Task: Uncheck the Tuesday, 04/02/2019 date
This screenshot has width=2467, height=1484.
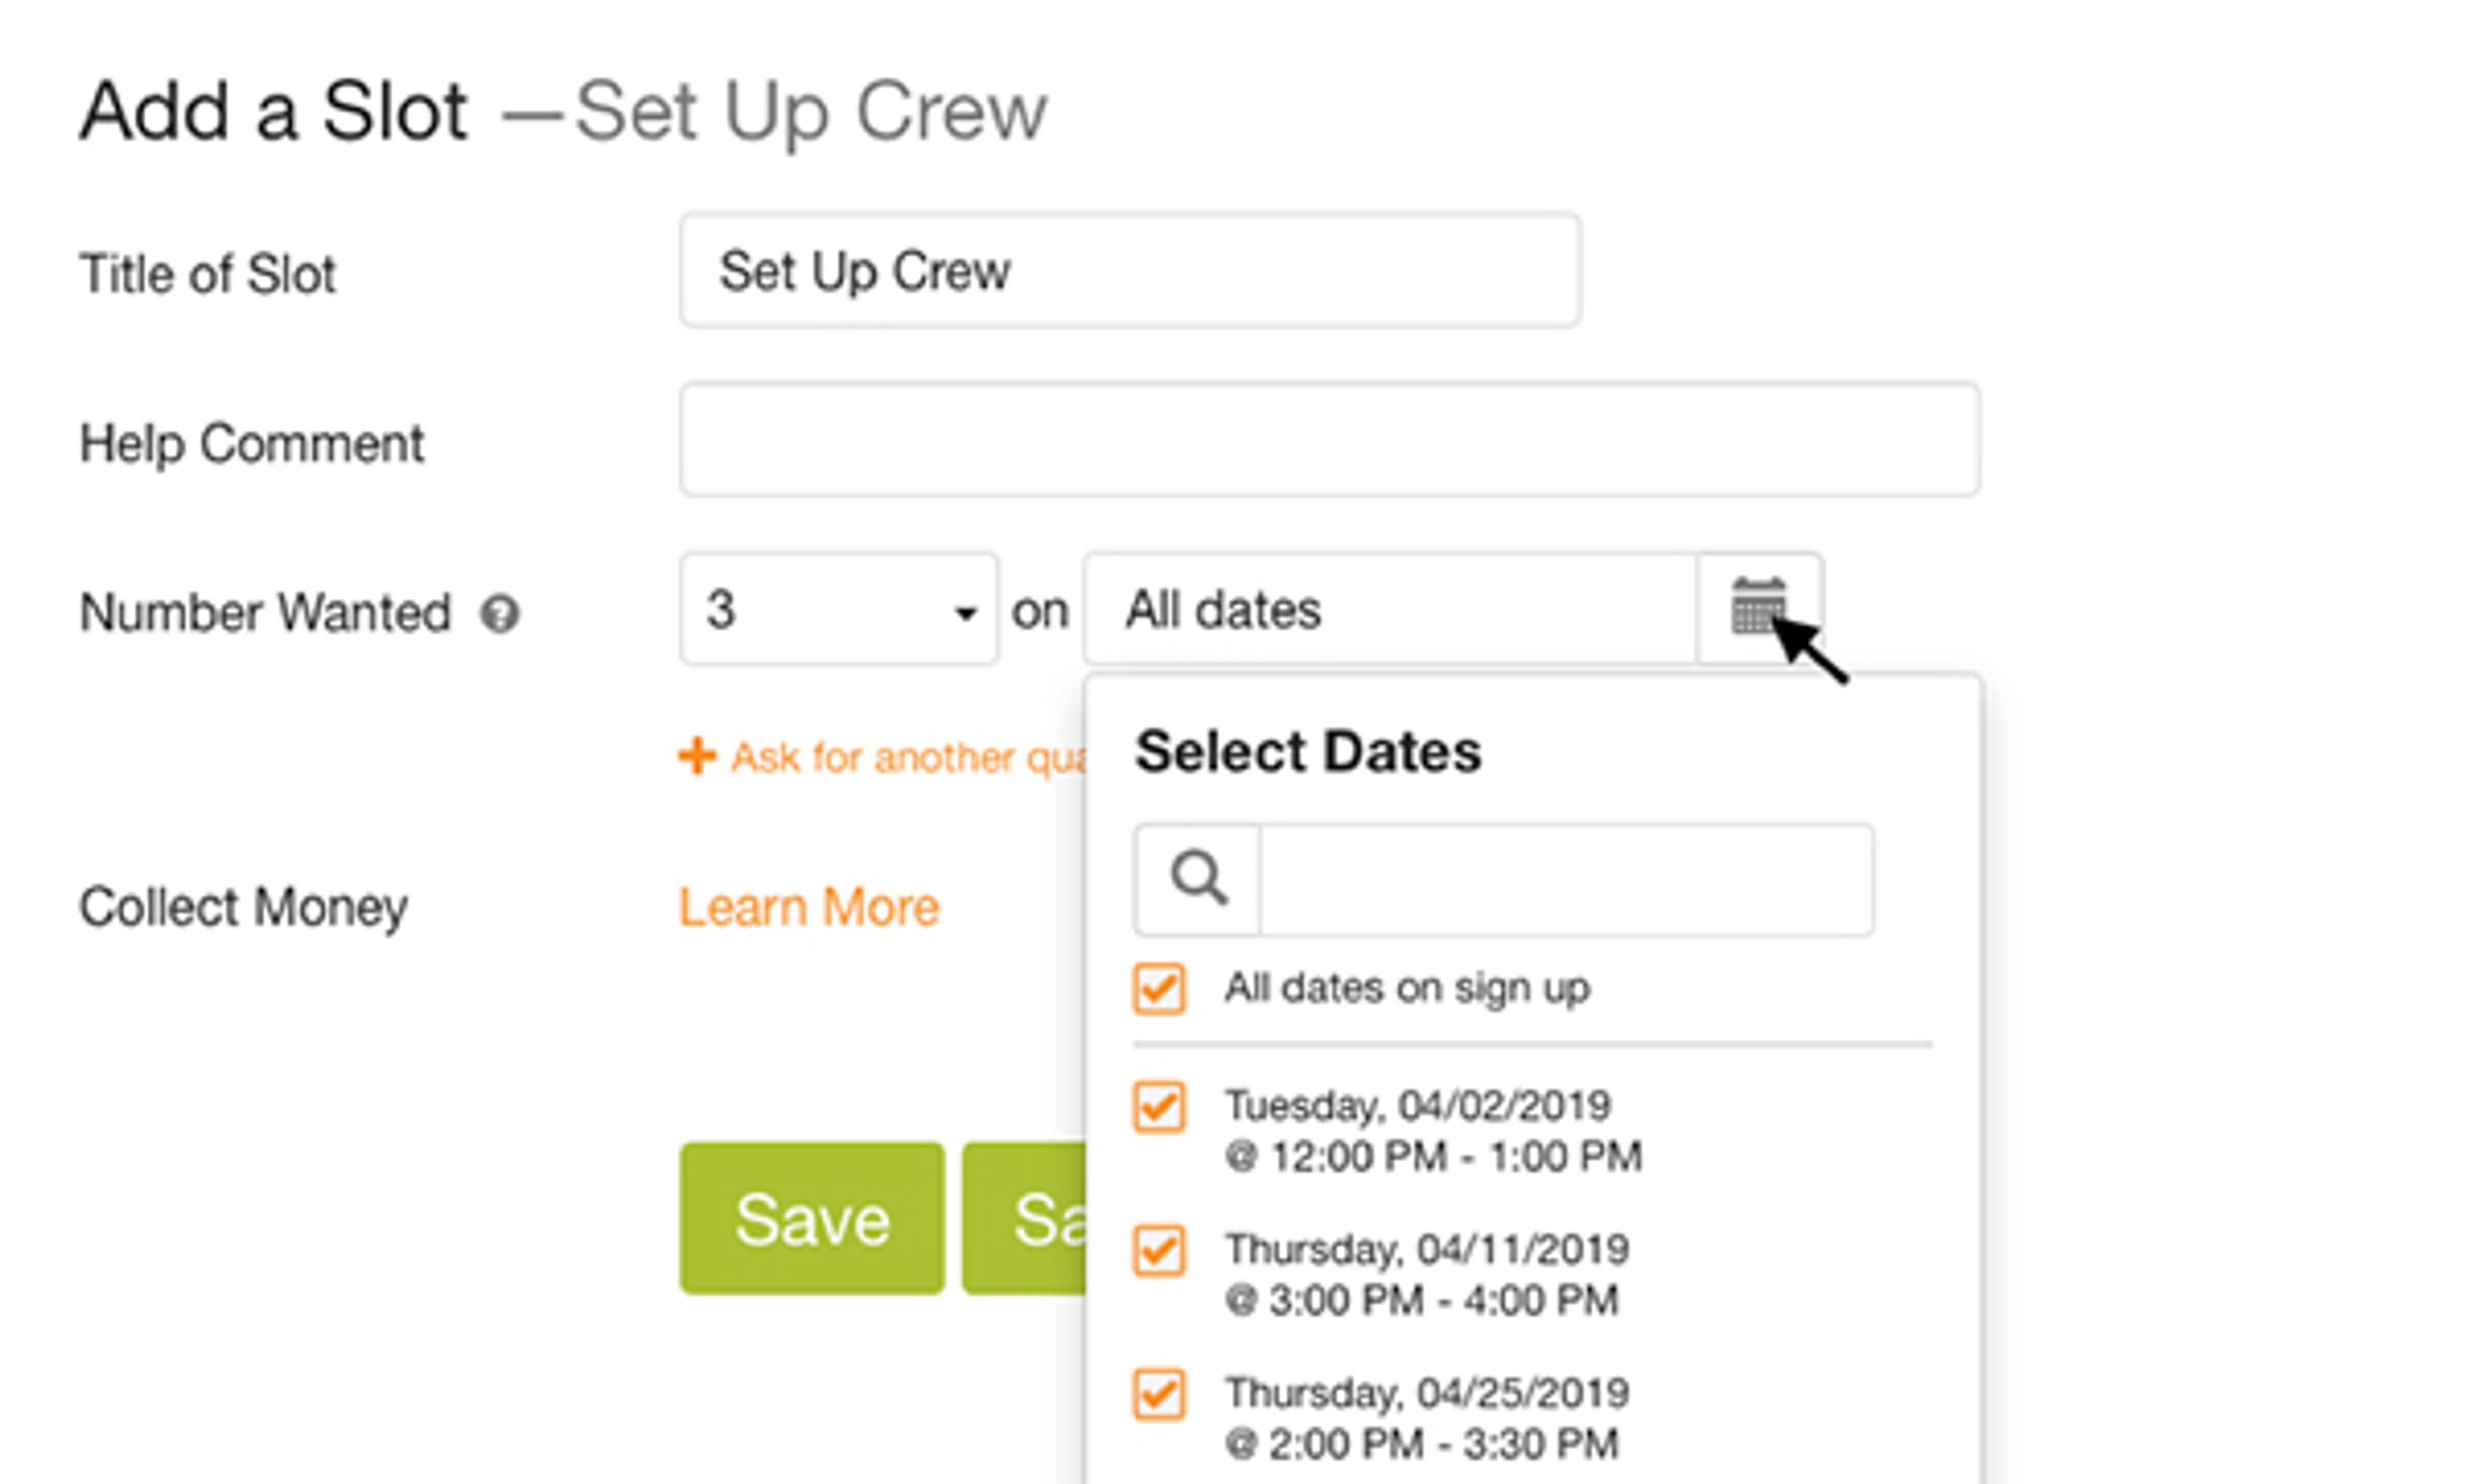Action: 1160,1106
